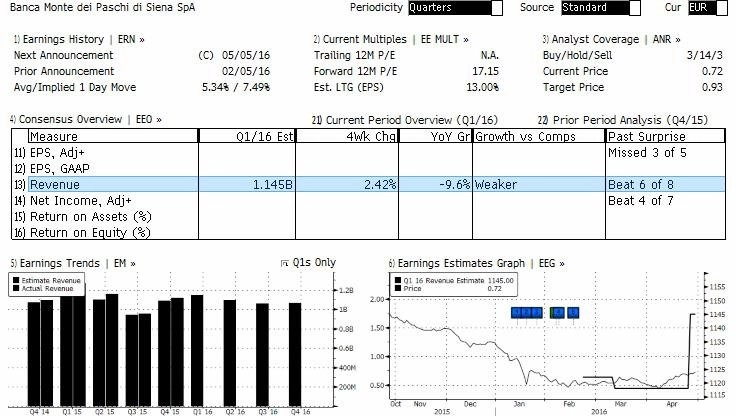Viewport: 736px width, 416px height.
Task: Click the Growth vs Comps column header
Action: tap(539, 136)
